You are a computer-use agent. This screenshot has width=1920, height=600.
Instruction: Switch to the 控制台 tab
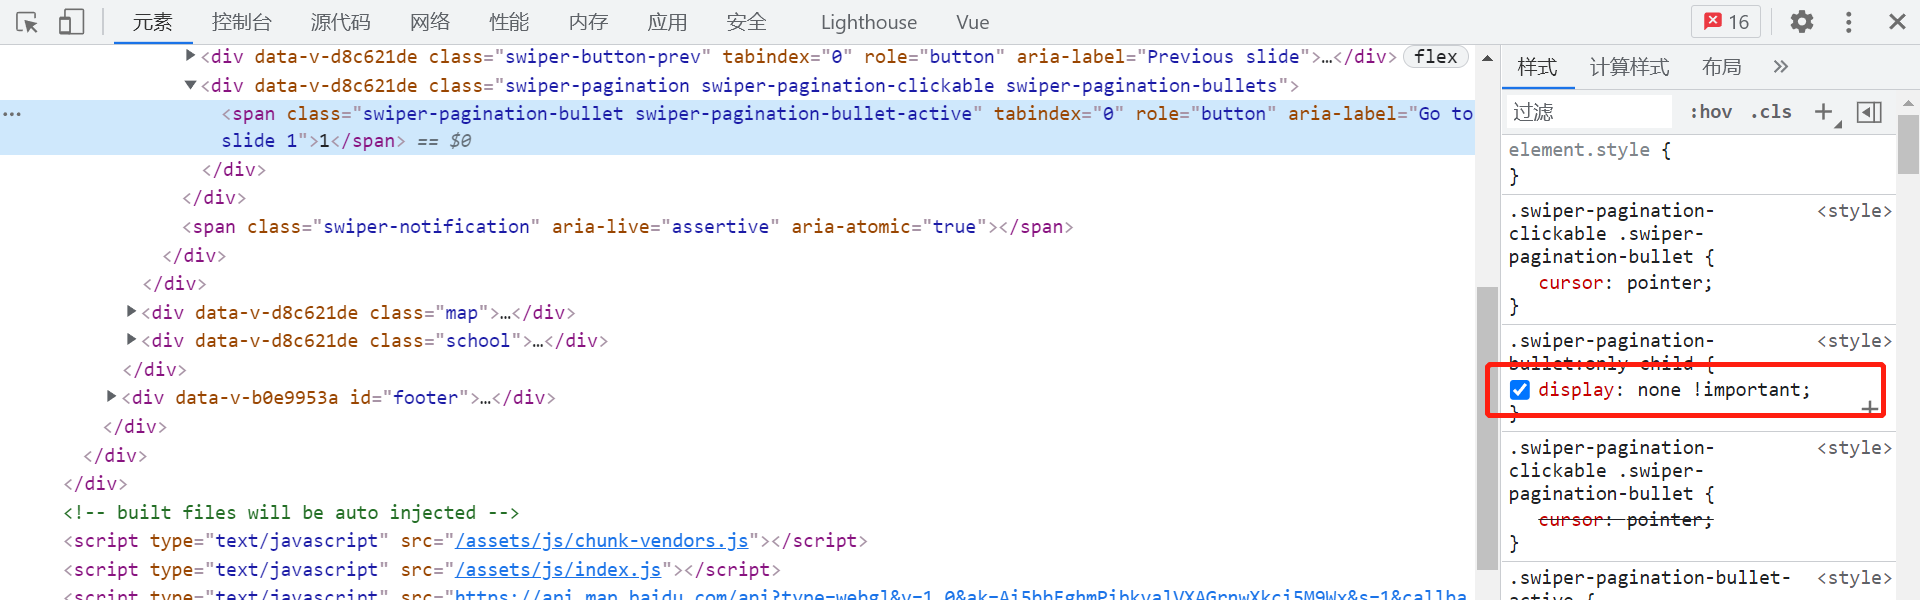point(242,22)
